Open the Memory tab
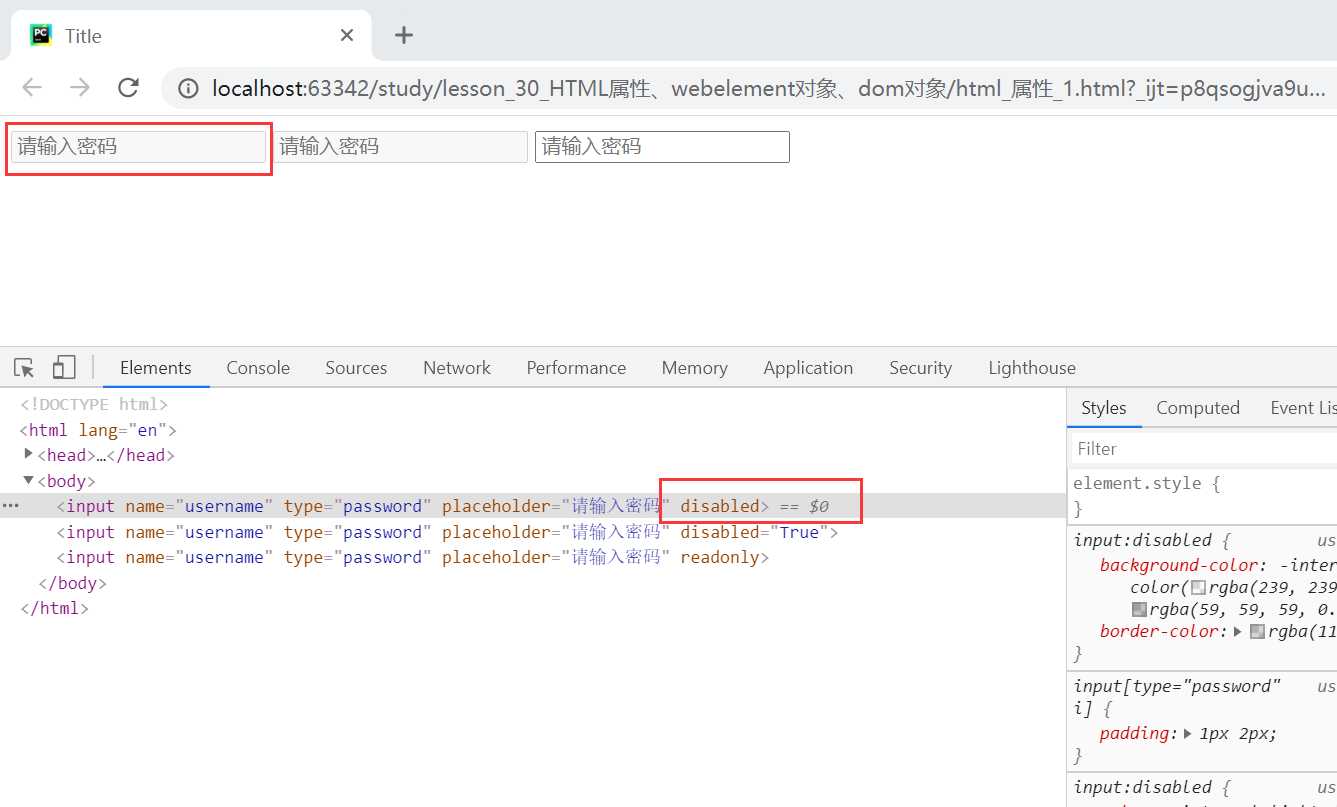Image resolution: width=1337 pixels, height=807 pixels. (x=694, y=368)
